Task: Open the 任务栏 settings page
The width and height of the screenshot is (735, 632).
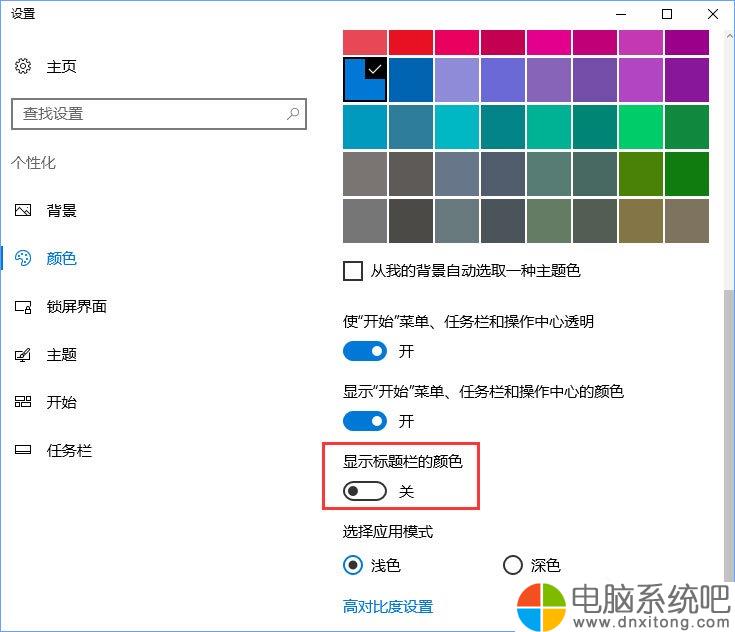Action: point(69,450)
